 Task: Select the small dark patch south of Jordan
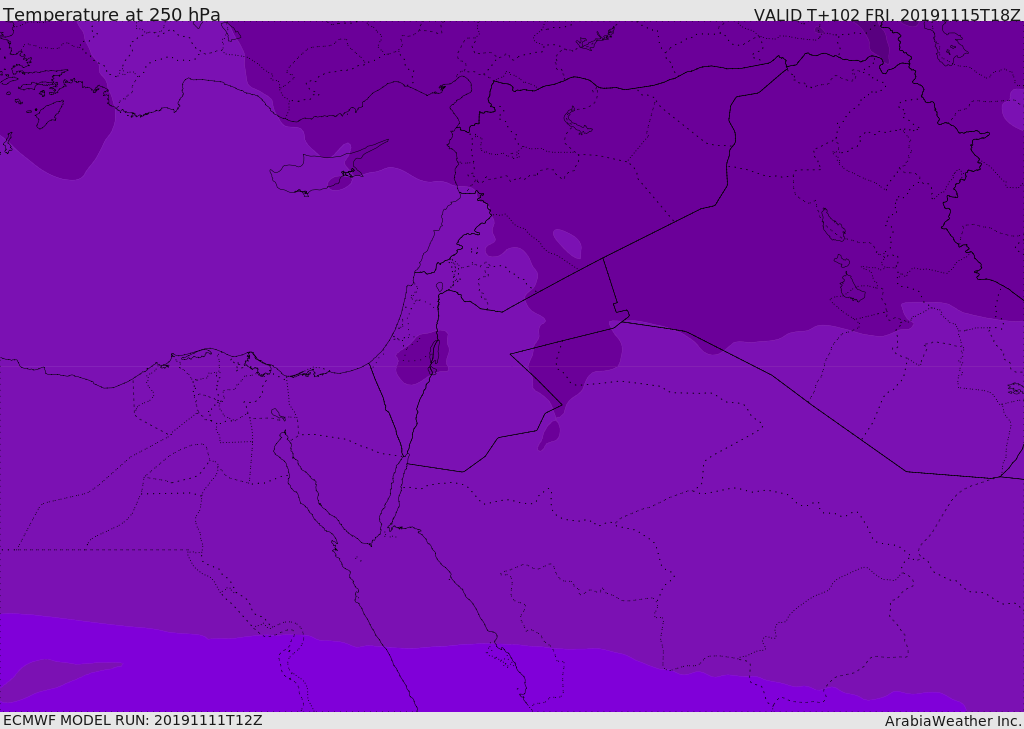(549, 435)
